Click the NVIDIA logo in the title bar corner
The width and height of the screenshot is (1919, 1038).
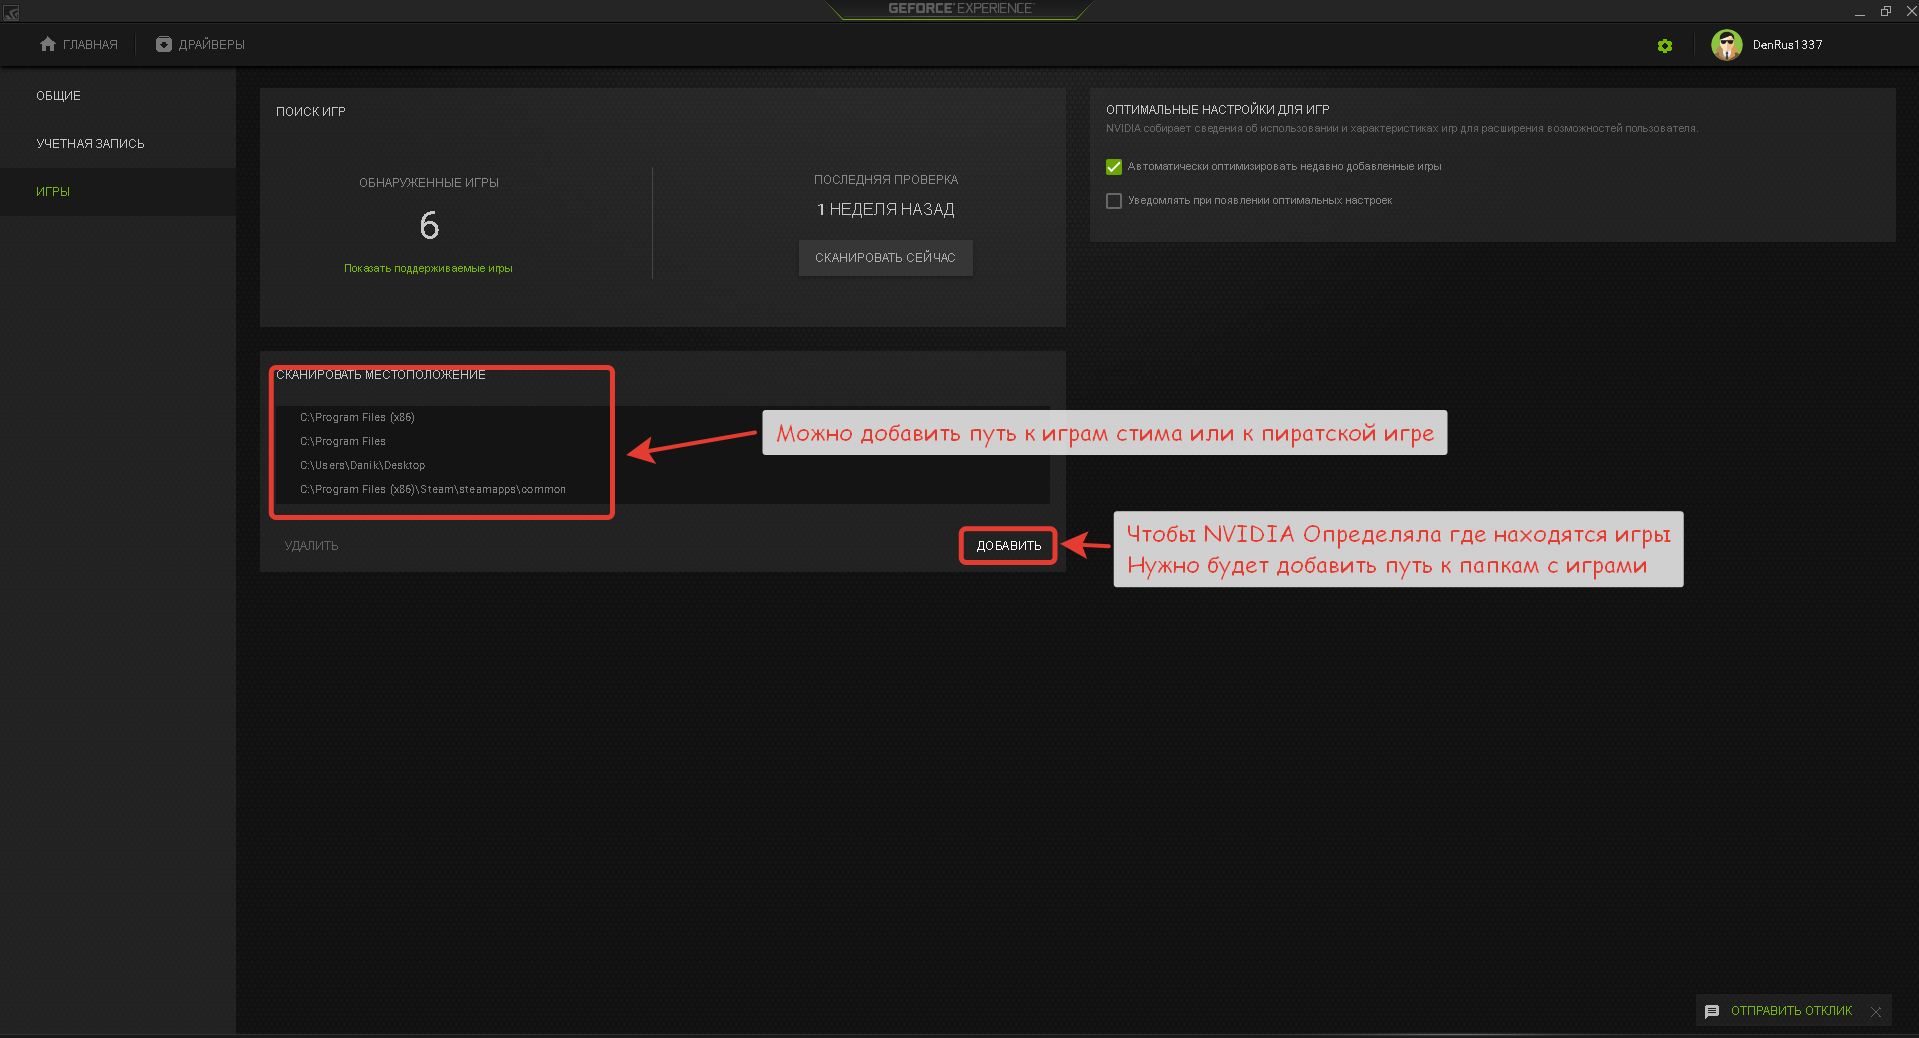[x=11, y=12]
